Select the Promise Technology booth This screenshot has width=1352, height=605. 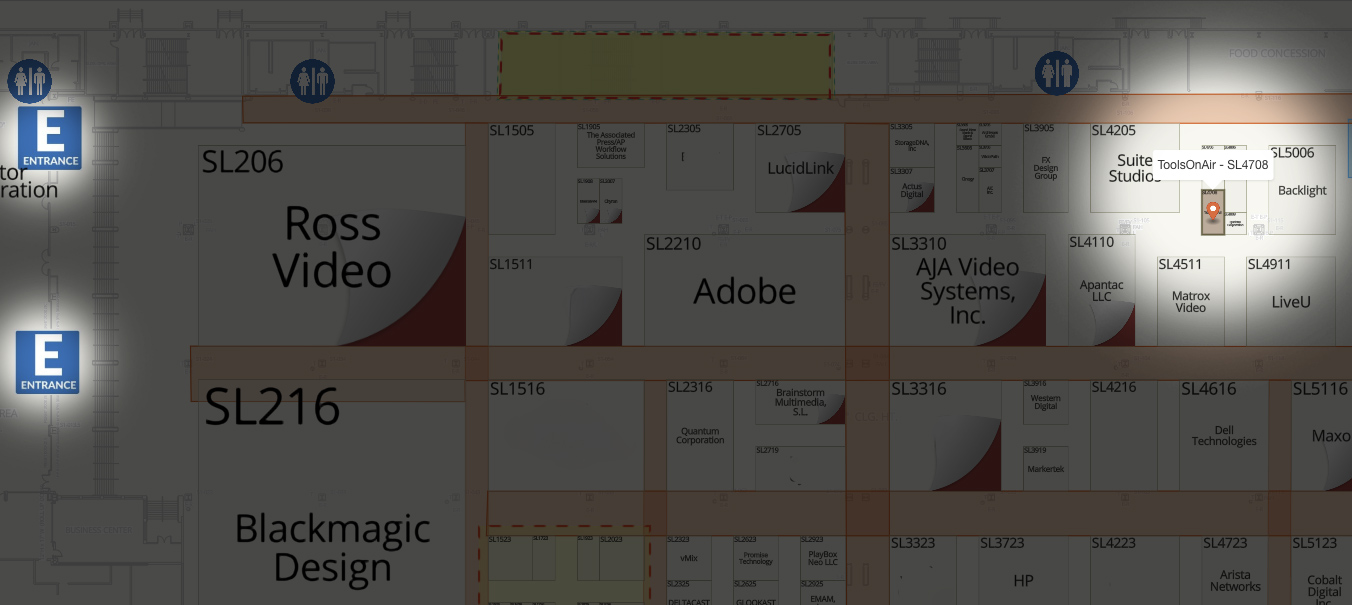[755, 558]
